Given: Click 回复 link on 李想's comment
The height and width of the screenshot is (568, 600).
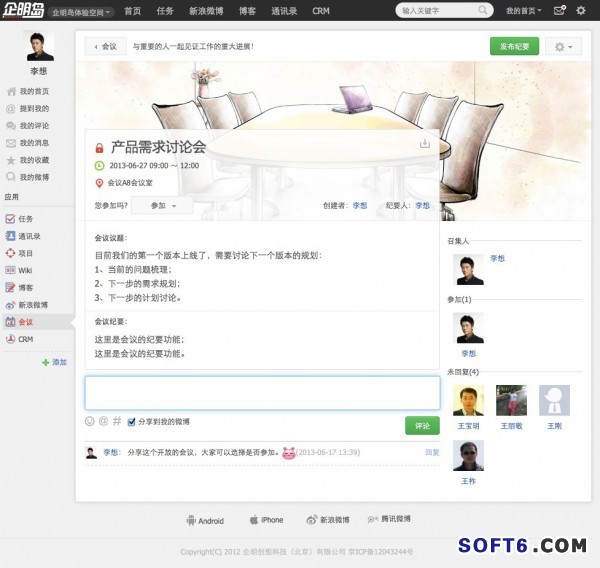Looking at the screenshot, I should (432, 452).
